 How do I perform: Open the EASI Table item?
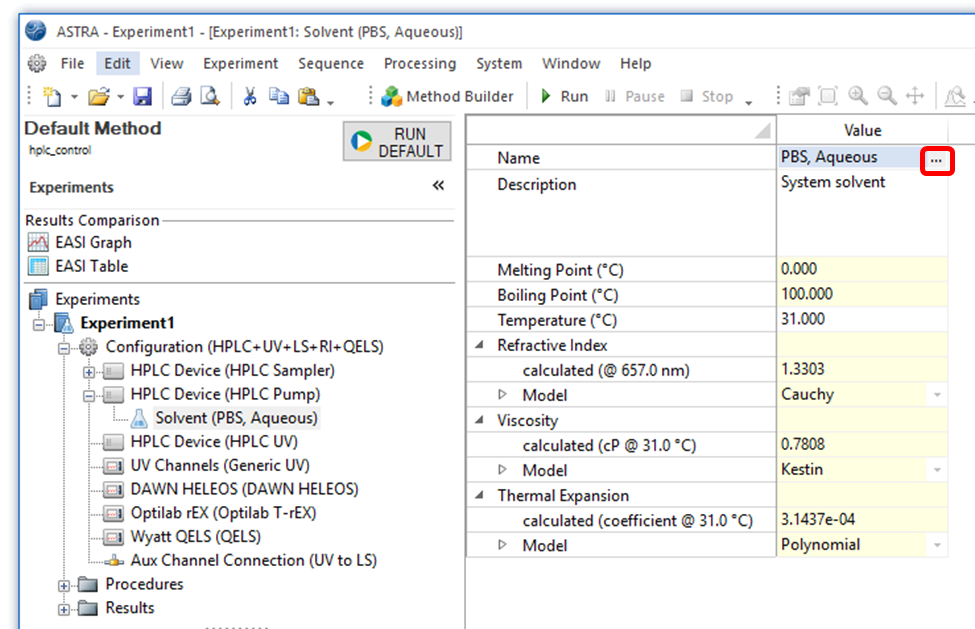pos(90,266)
